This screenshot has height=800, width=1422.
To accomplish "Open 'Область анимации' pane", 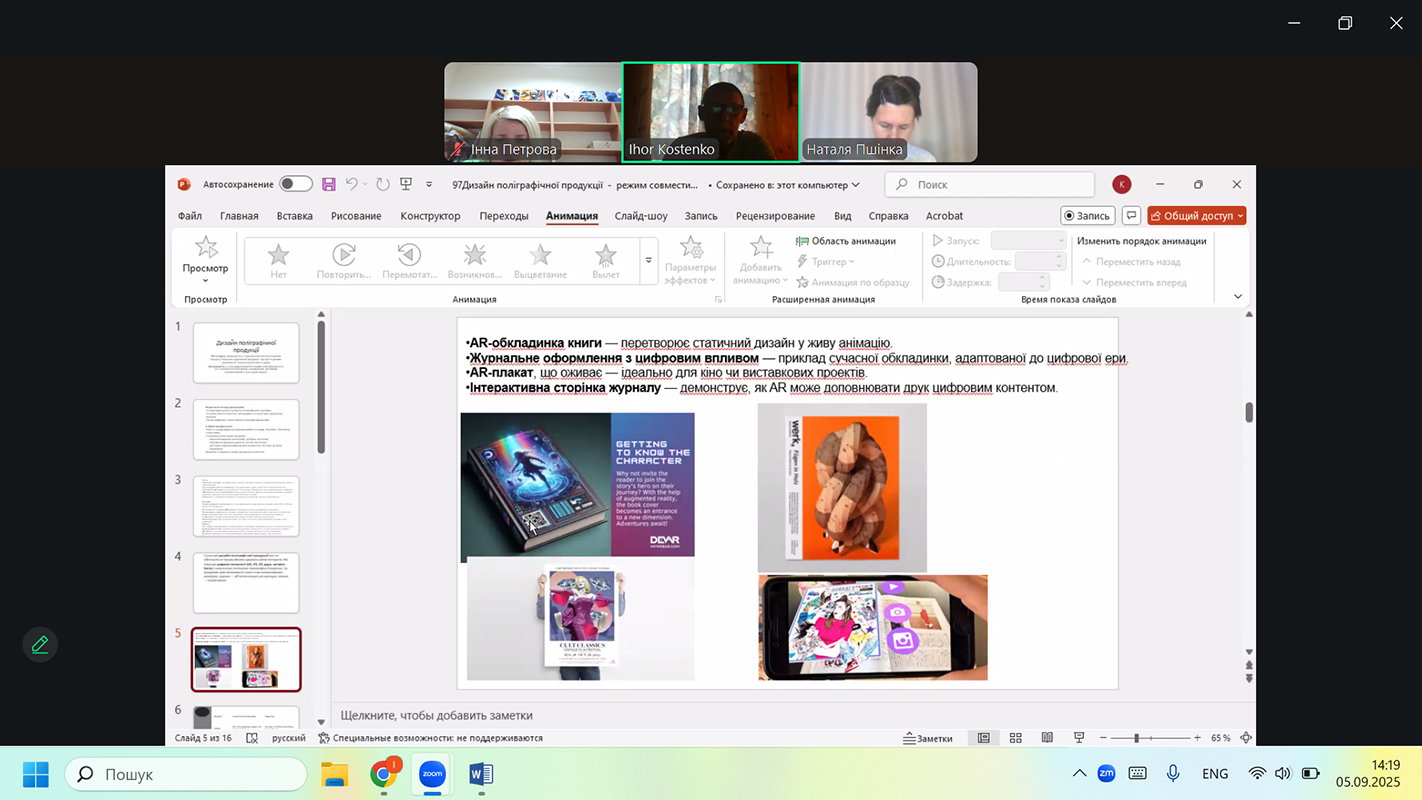I will 846,241.
